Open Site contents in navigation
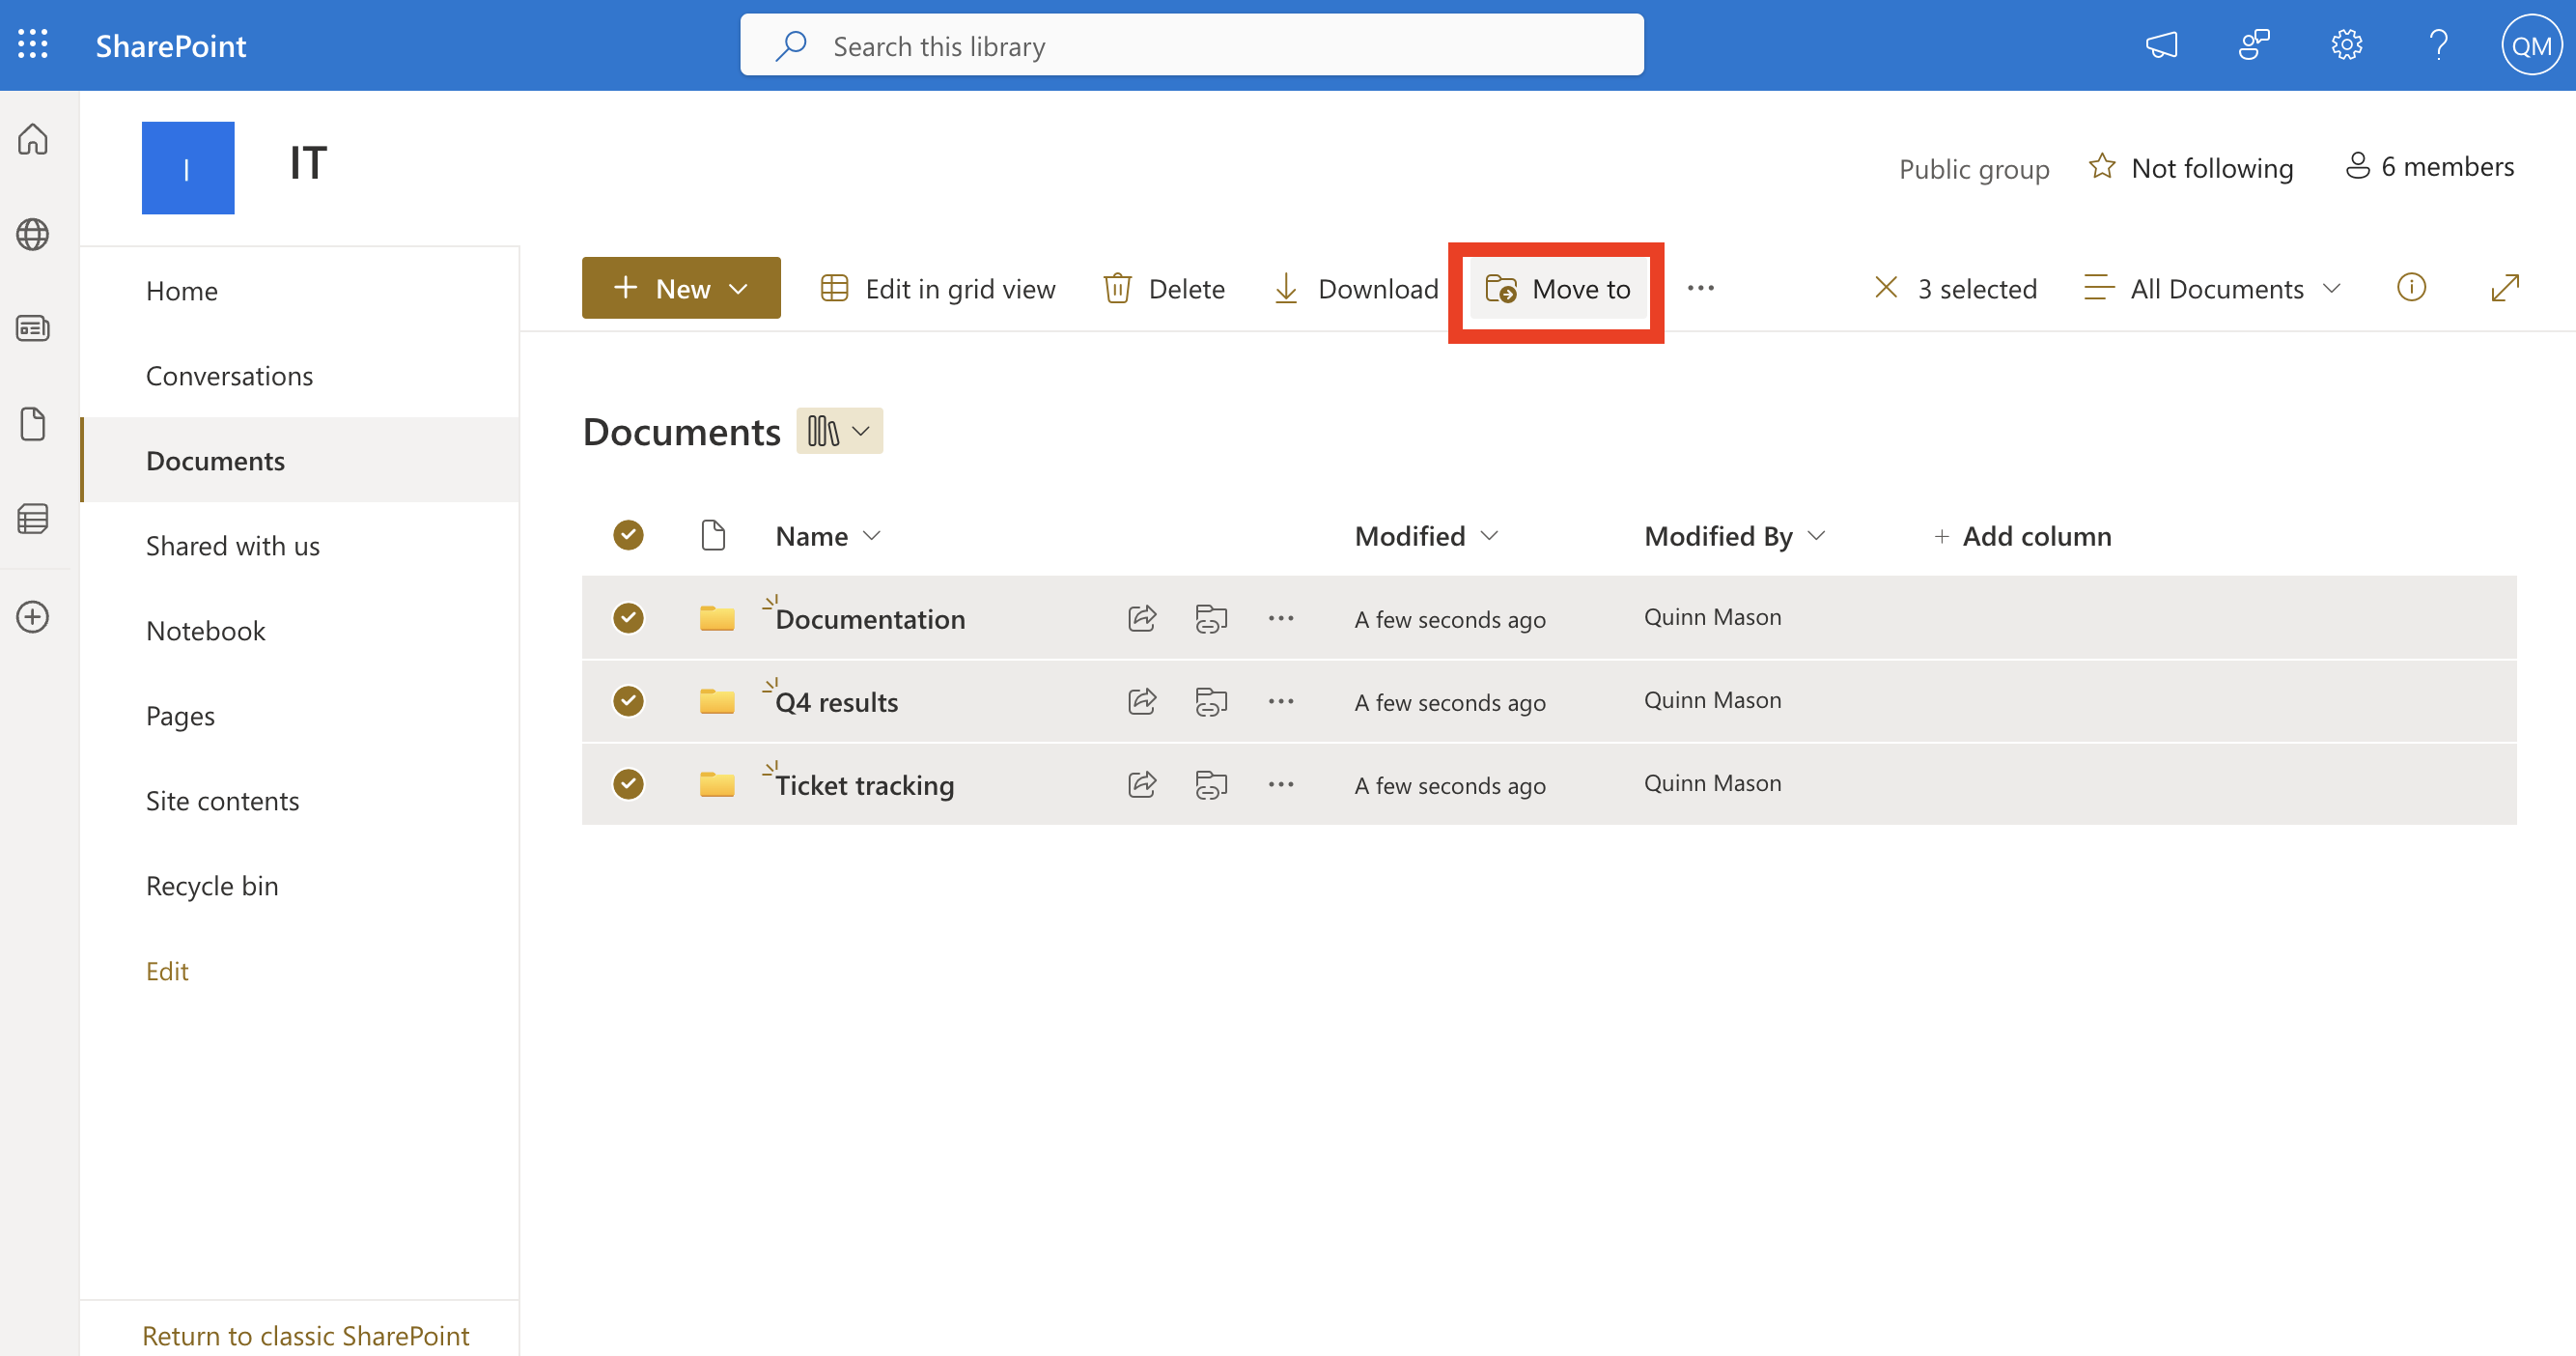Viewport: 2576px width, 1356px height. pos(222,801)
